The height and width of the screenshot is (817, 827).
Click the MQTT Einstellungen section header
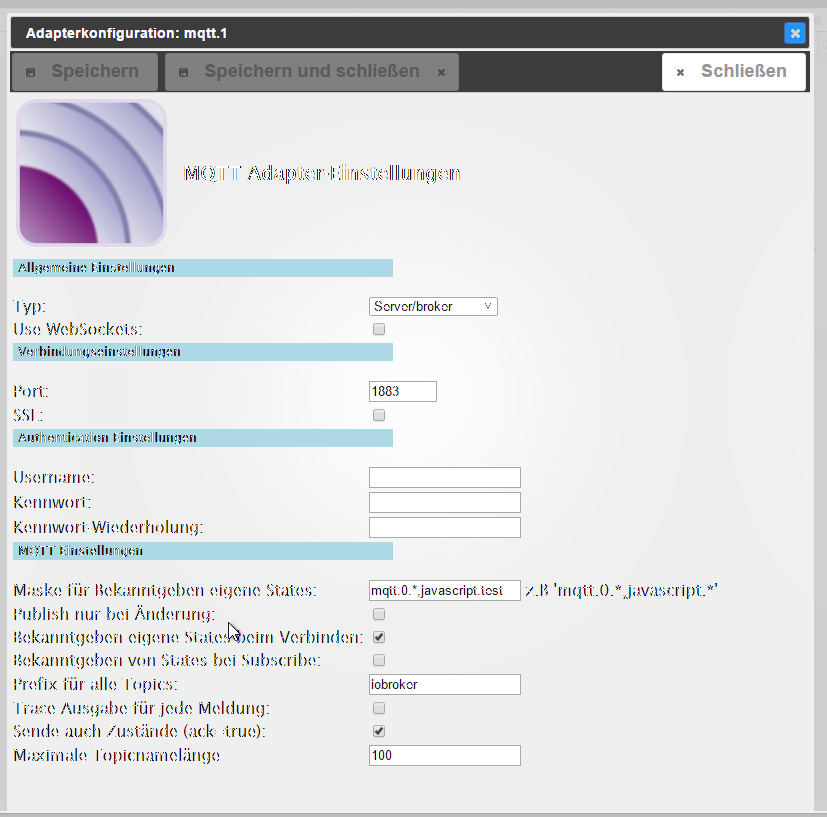click(x=203, y=551)
